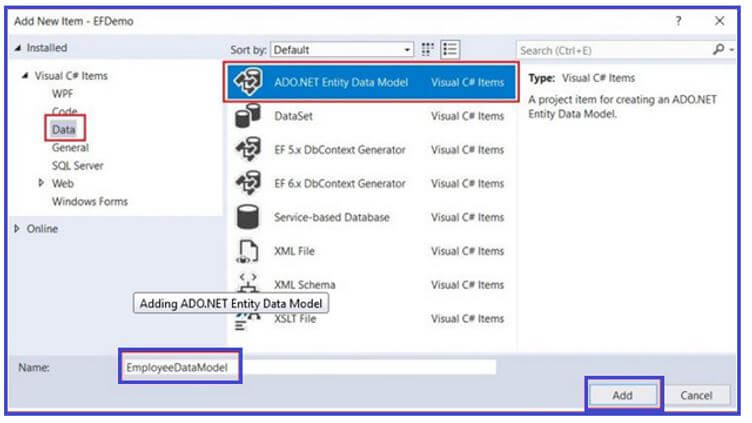Image resolution: width=752 pixels, height=423 pixels.
Task: Select the "XML Schema" template name
Action: 305,284
